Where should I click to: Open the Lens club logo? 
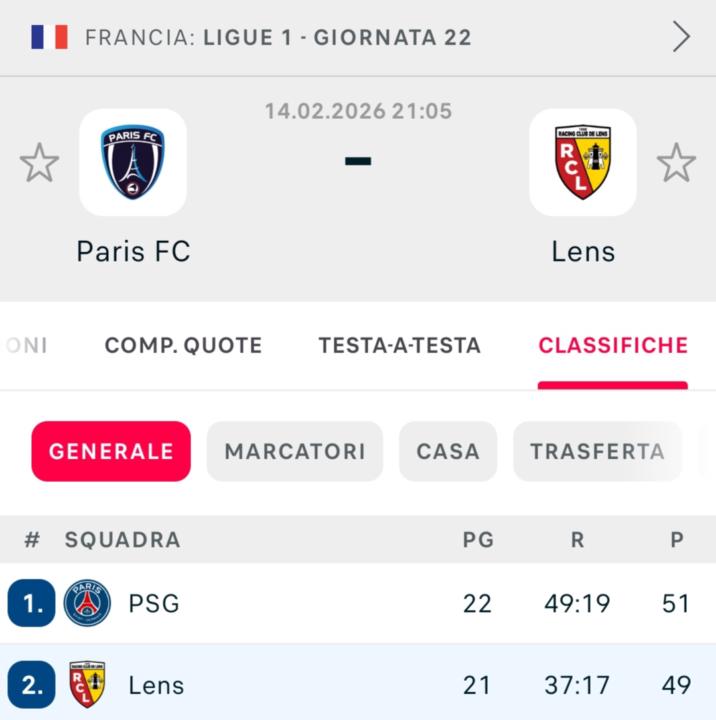coord(582,162)
